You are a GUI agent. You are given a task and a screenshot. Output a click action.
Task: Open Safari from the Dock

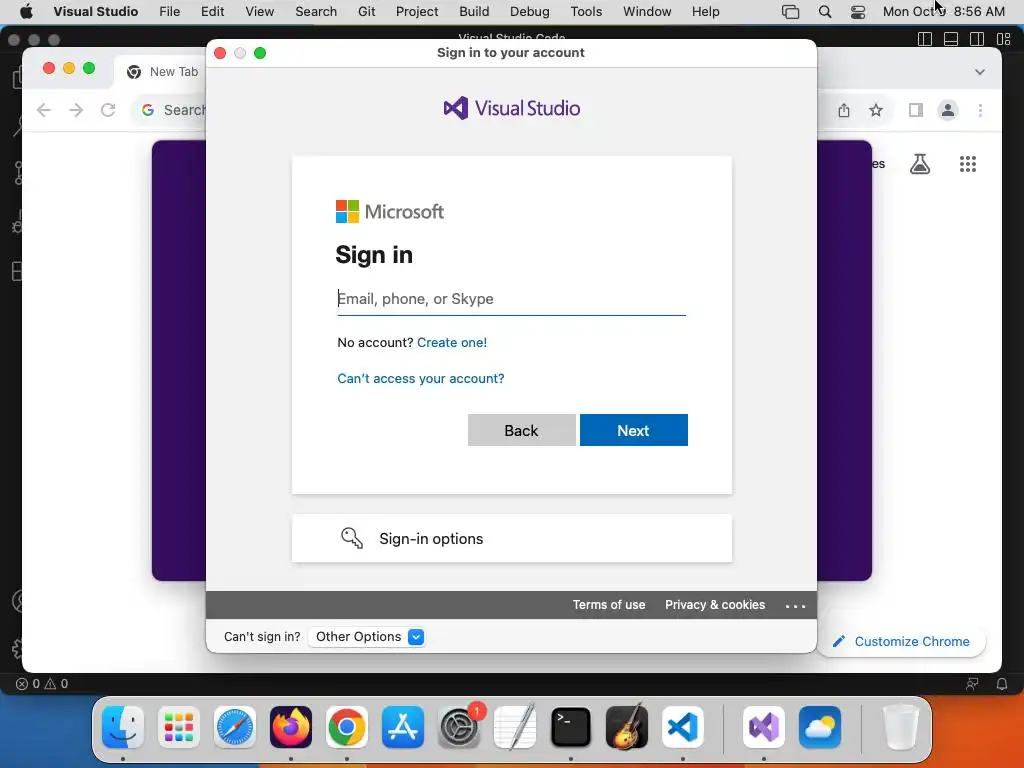tap(234, 727)
